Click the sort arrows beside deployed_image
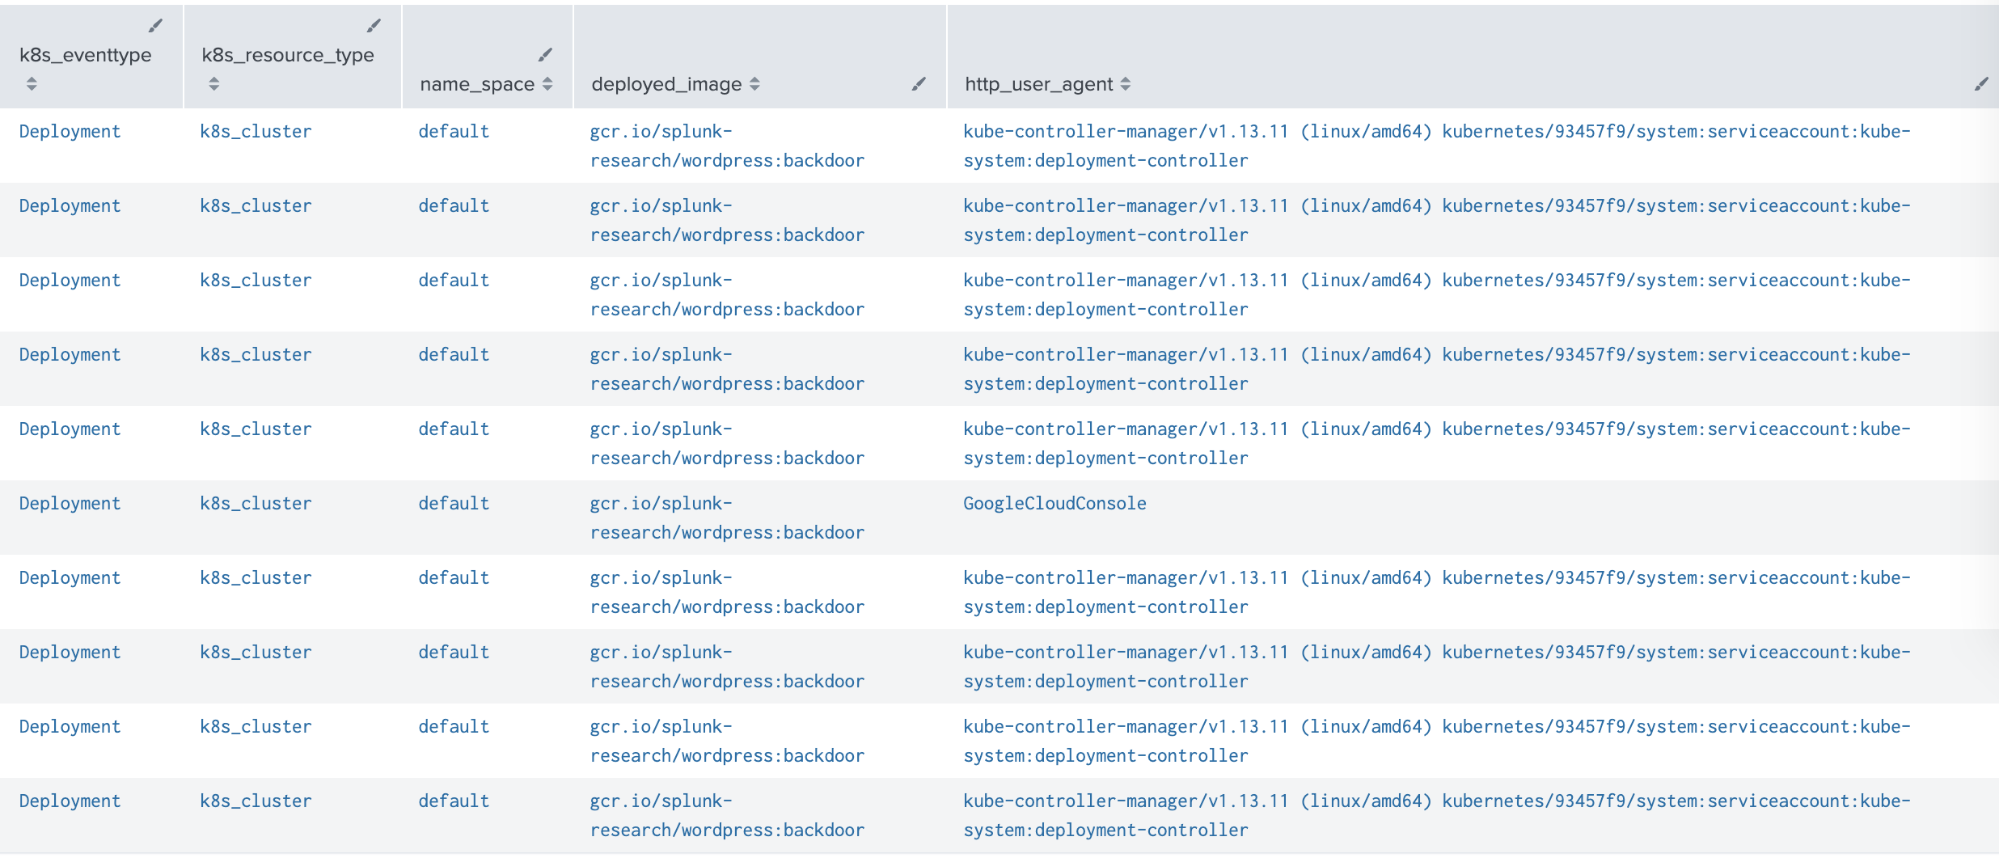Screen dimensions: 1999x858 click(x=755, y=85)
